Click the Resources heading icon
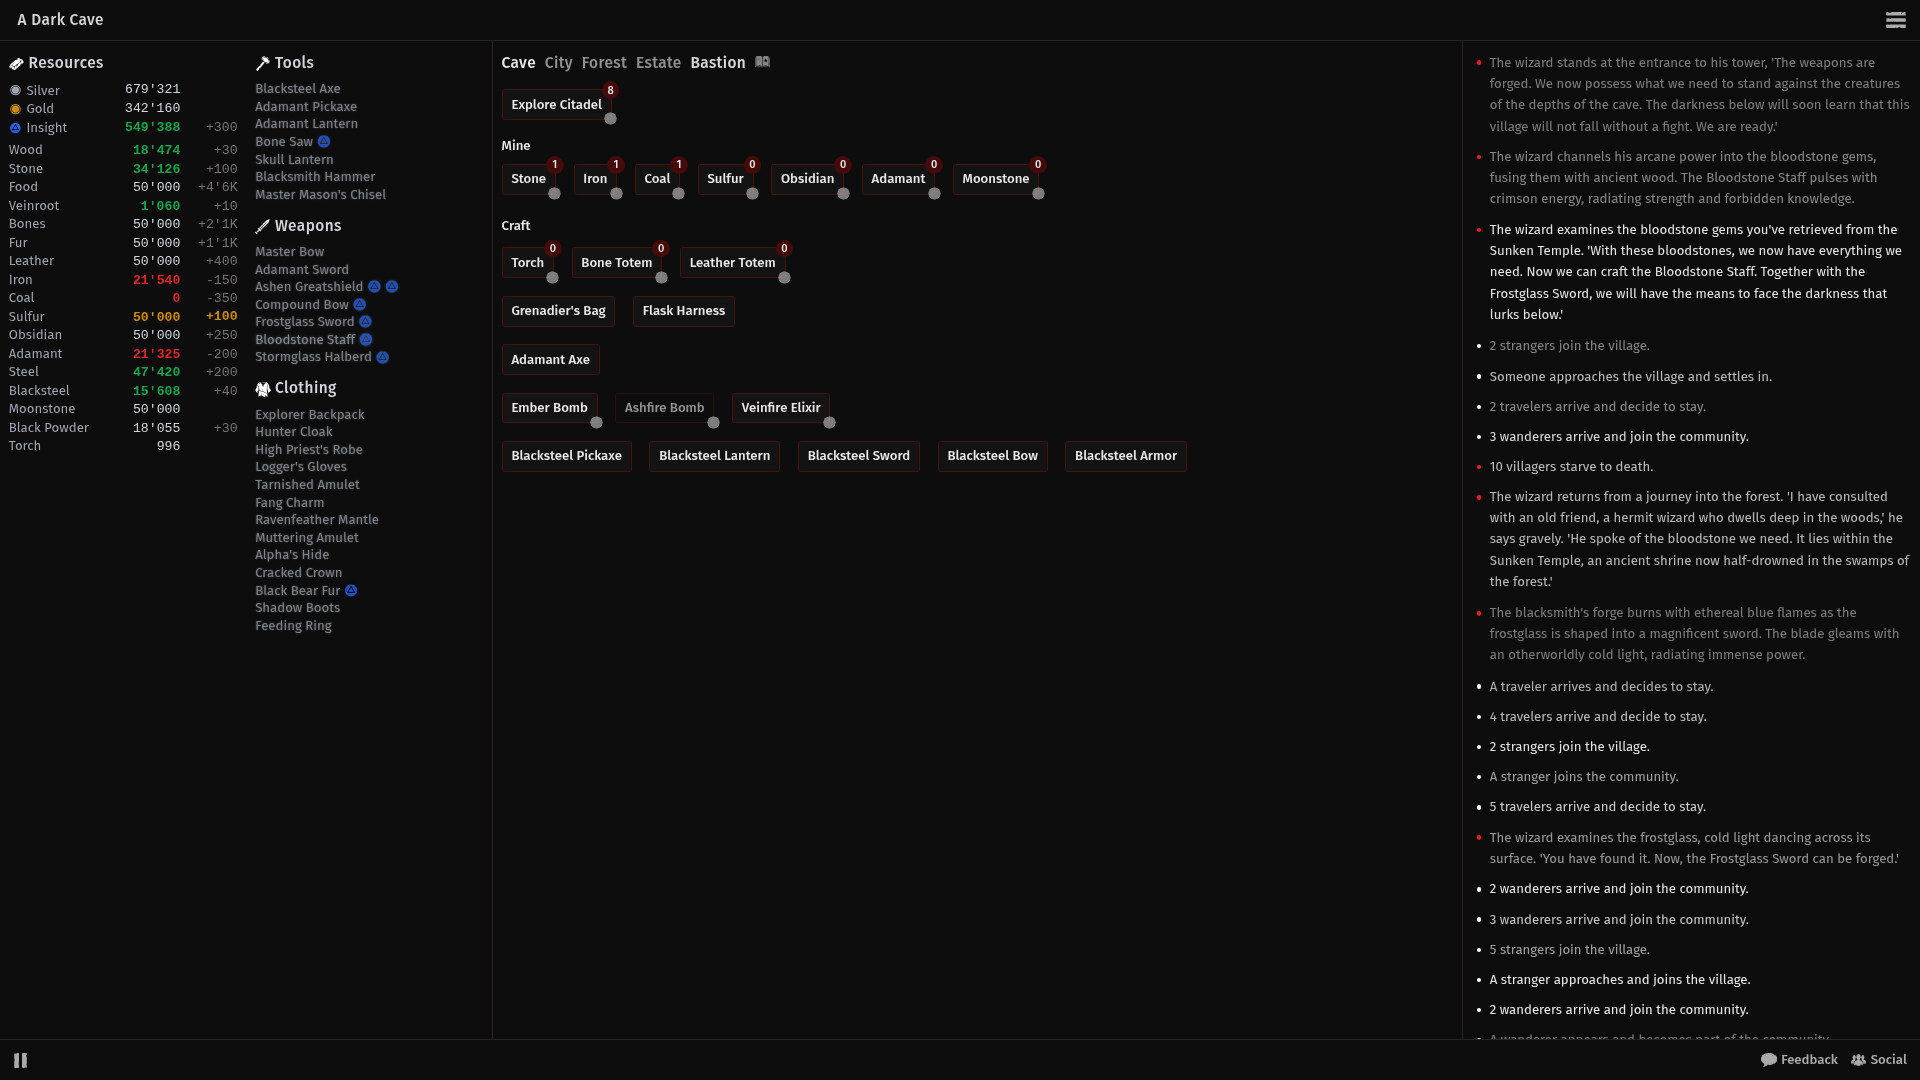This screenshot has height=1080, width=1920. pyautogui.click(x=16, y=63)
